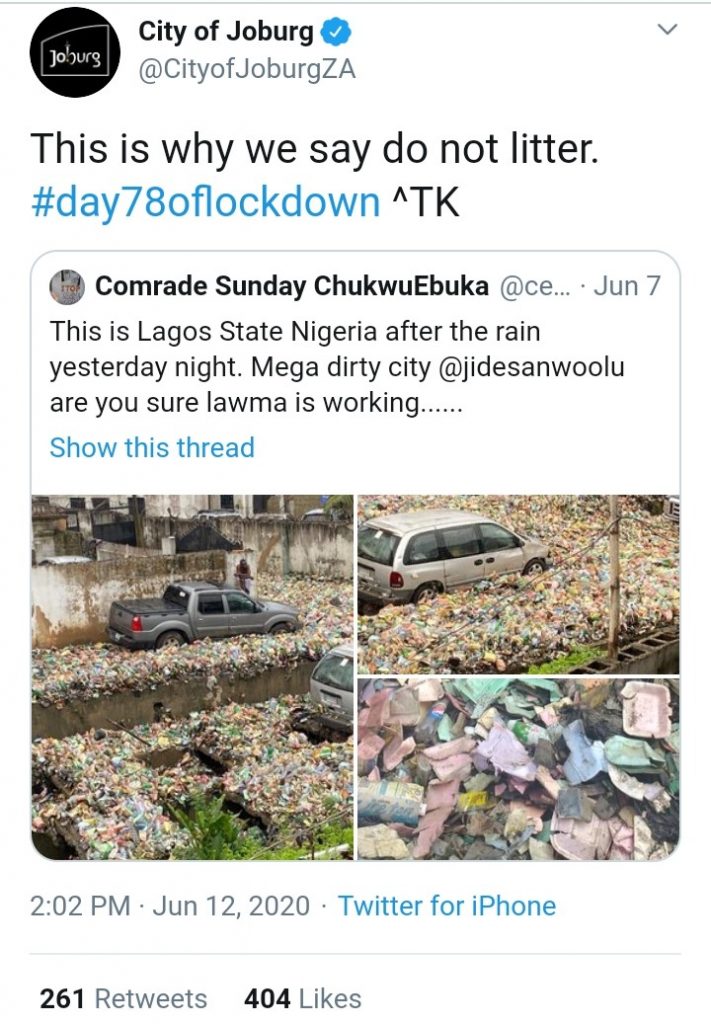711x1024 pixels.
Task: Click the City of Joburg profile avatar
Action: tap(76, 52)
